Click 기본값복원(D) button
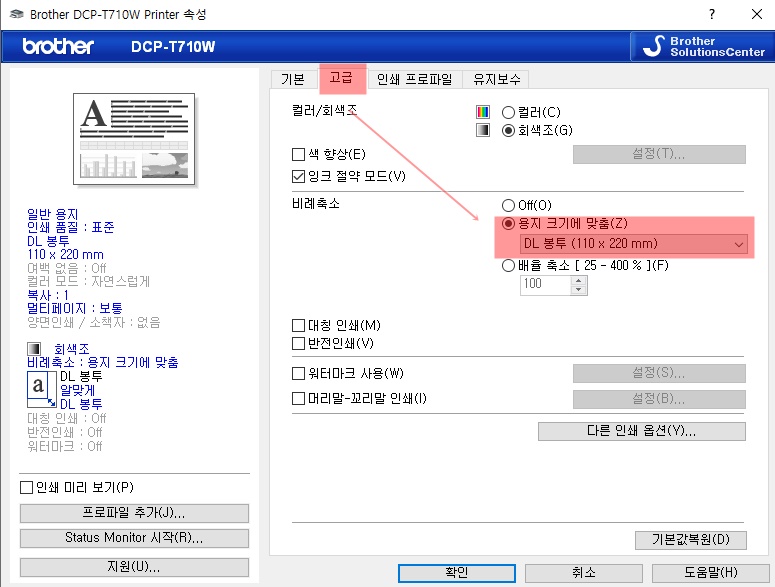Image resolution: width=775 pixels, height=587 pixels. click(690, 540)
